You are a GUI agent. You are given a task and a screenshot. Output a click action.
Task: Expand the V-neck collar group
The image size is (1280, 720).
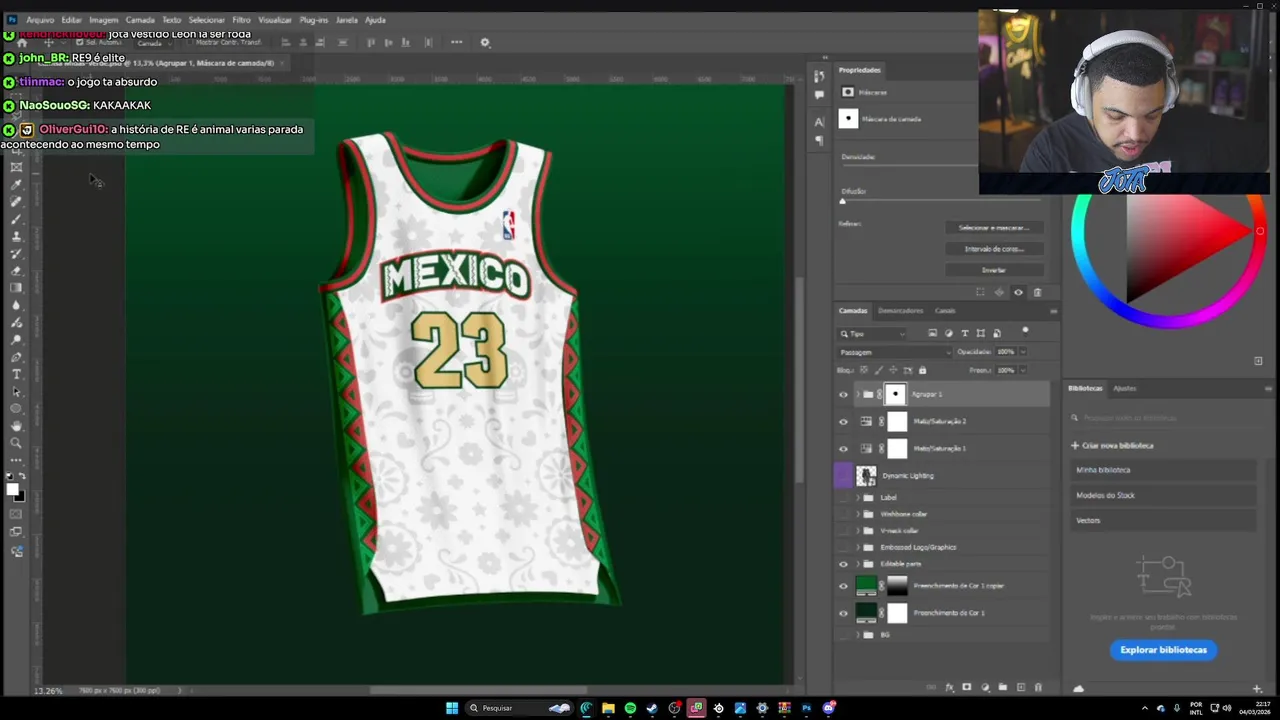[x=857, y=530]
